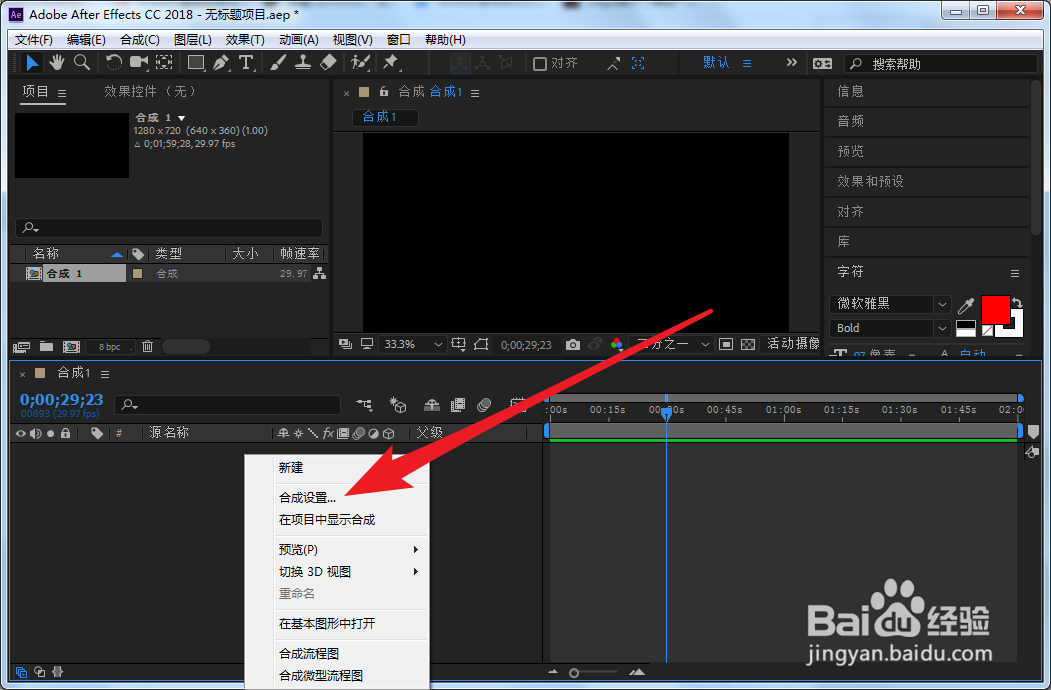Click the 8 bpc color depth button

click(109, 347)
